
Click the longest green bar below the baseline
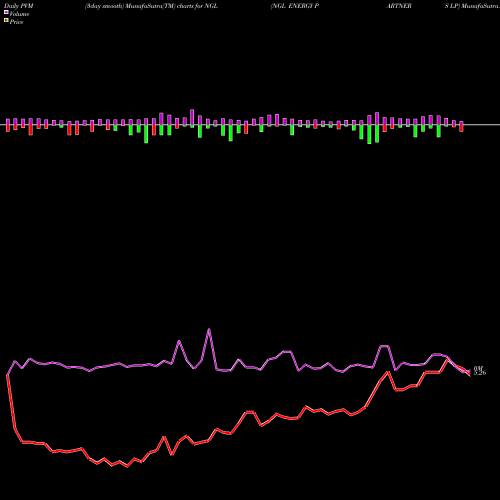[369, 134]
